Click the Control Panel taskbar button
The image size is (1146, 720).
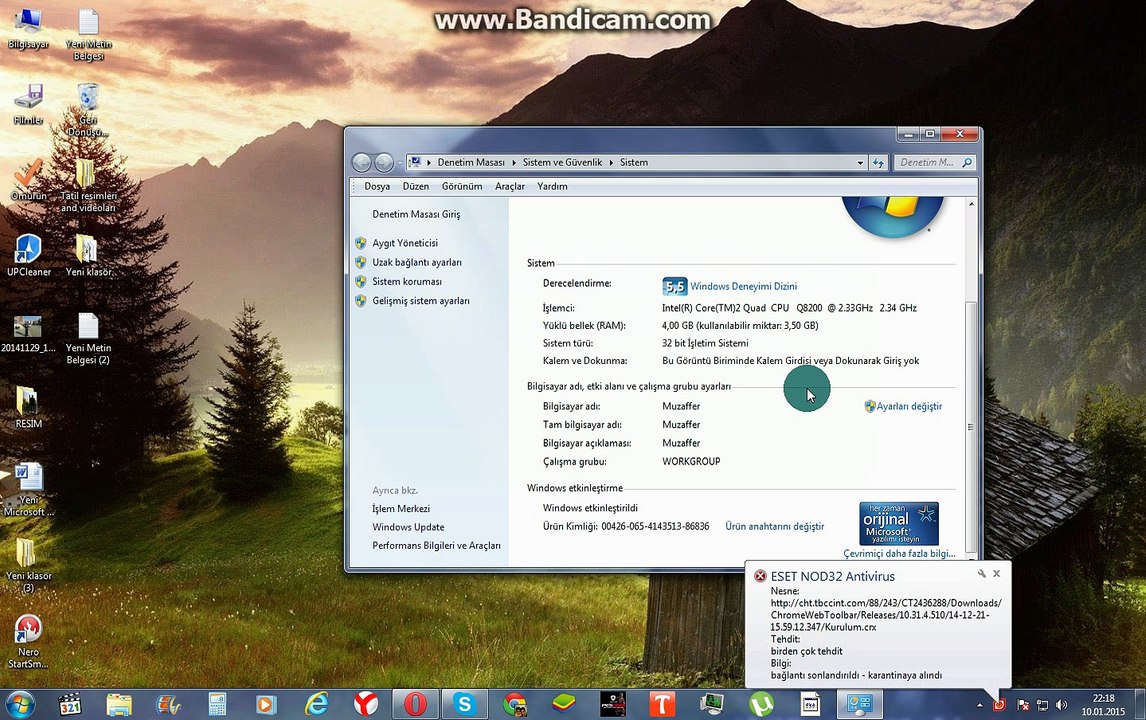[x=860, y=705]
